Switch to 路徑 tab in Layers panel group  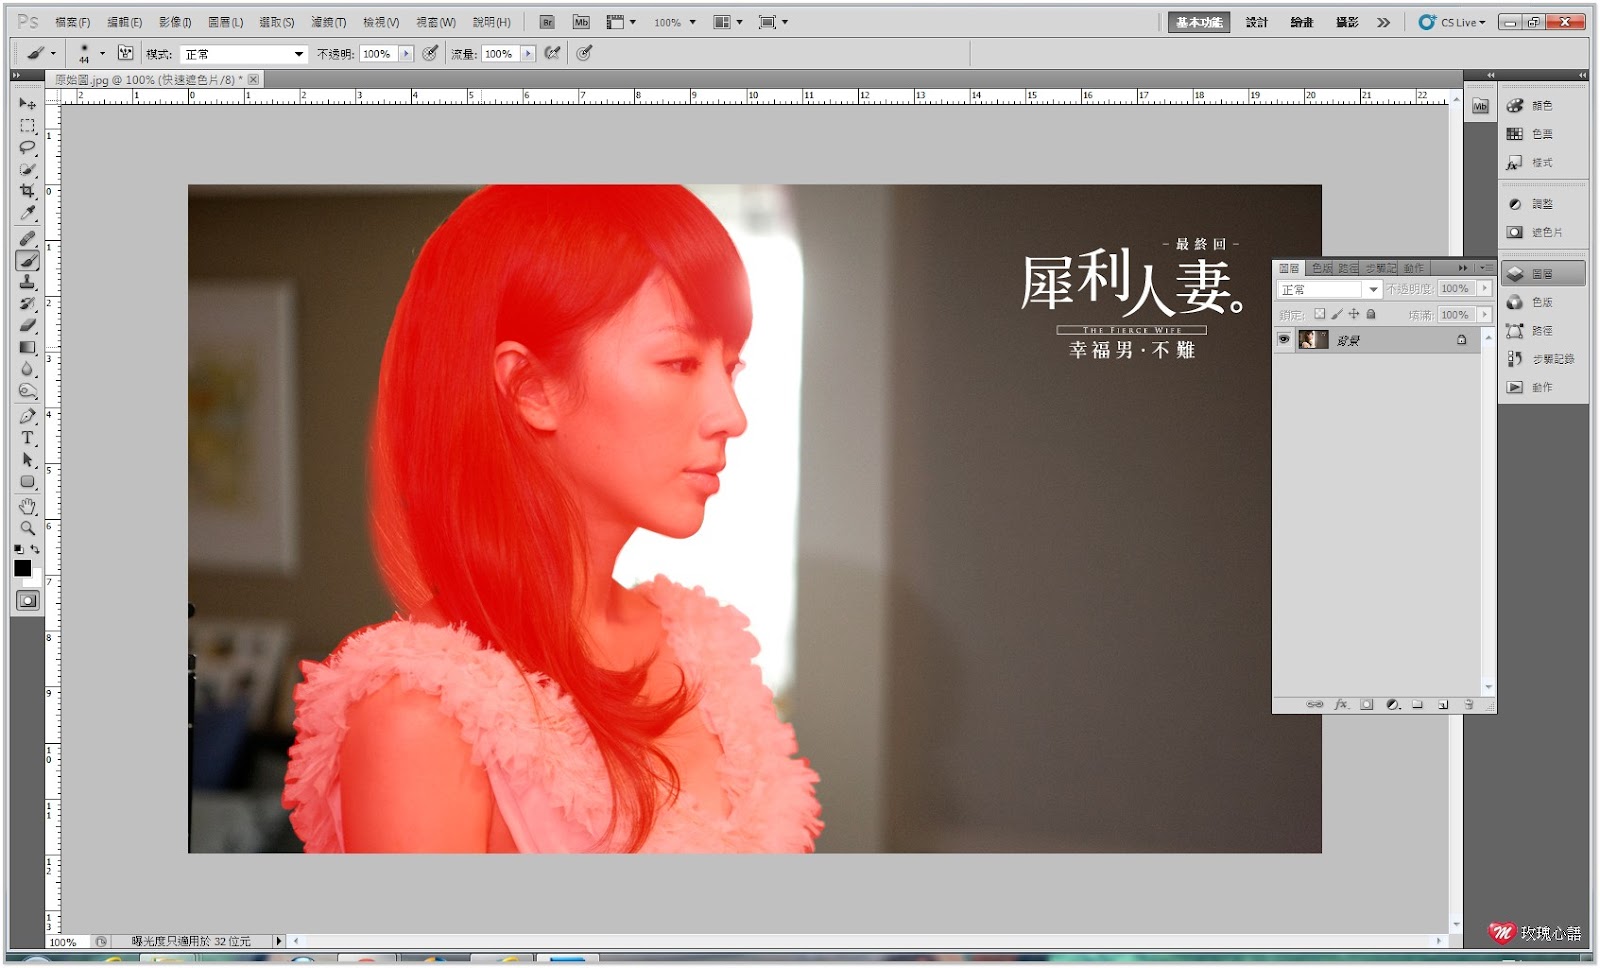point(1348,268)
